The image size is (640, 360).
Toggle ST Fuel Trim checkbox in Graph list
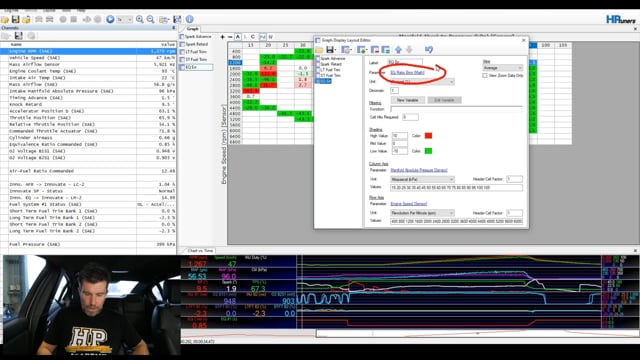(x=182, y=60)
